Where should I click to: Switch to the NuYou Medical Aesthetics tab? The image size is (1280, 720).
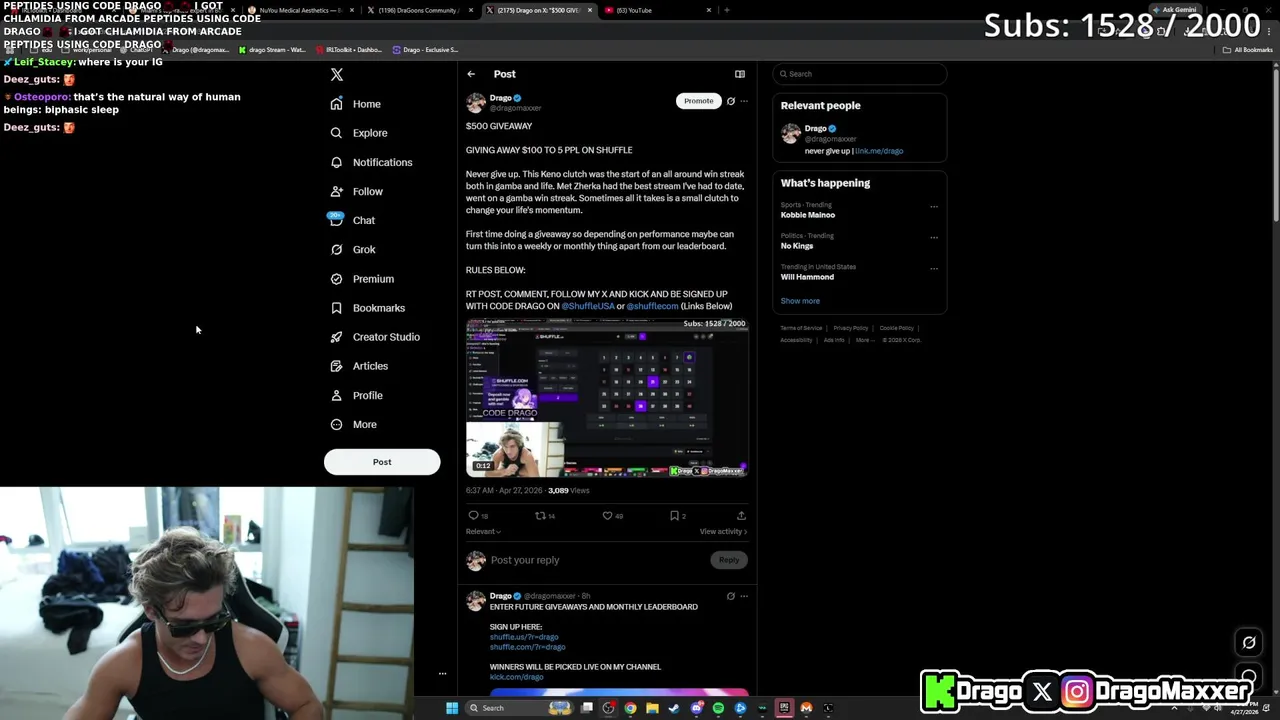click(299, 10)
